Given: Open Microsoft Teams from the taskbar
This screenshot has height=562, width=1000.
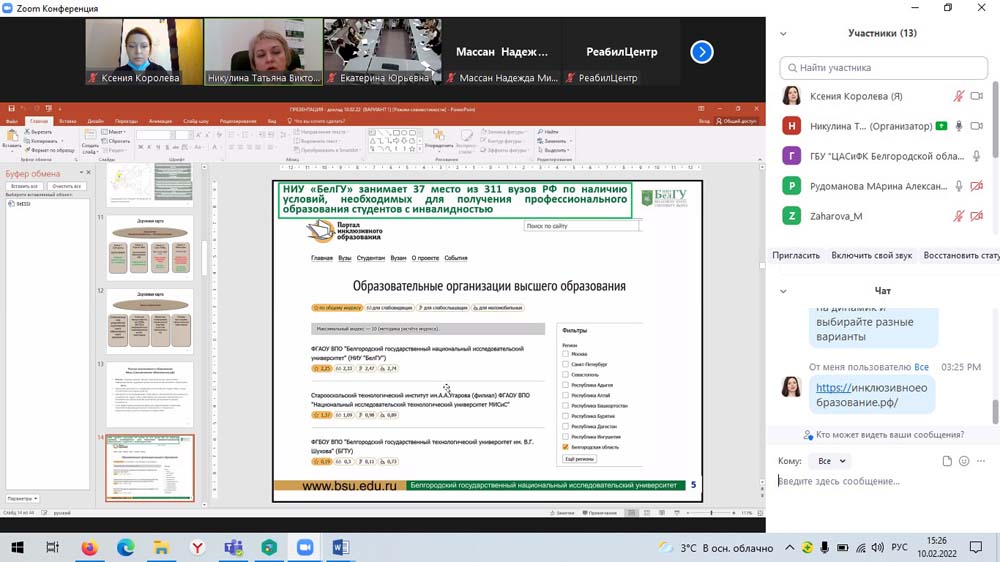Looking at the screenshot, I should (x=234, y=547).
